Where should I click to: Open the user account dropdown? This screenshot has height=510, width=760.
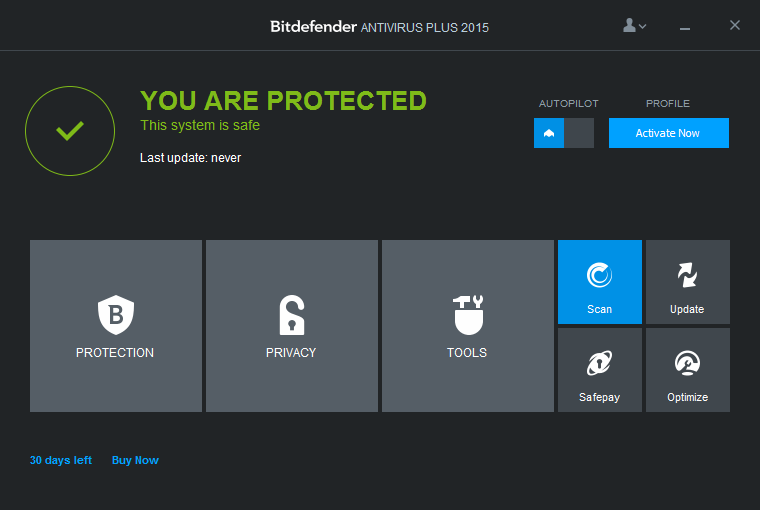[634, 26]
